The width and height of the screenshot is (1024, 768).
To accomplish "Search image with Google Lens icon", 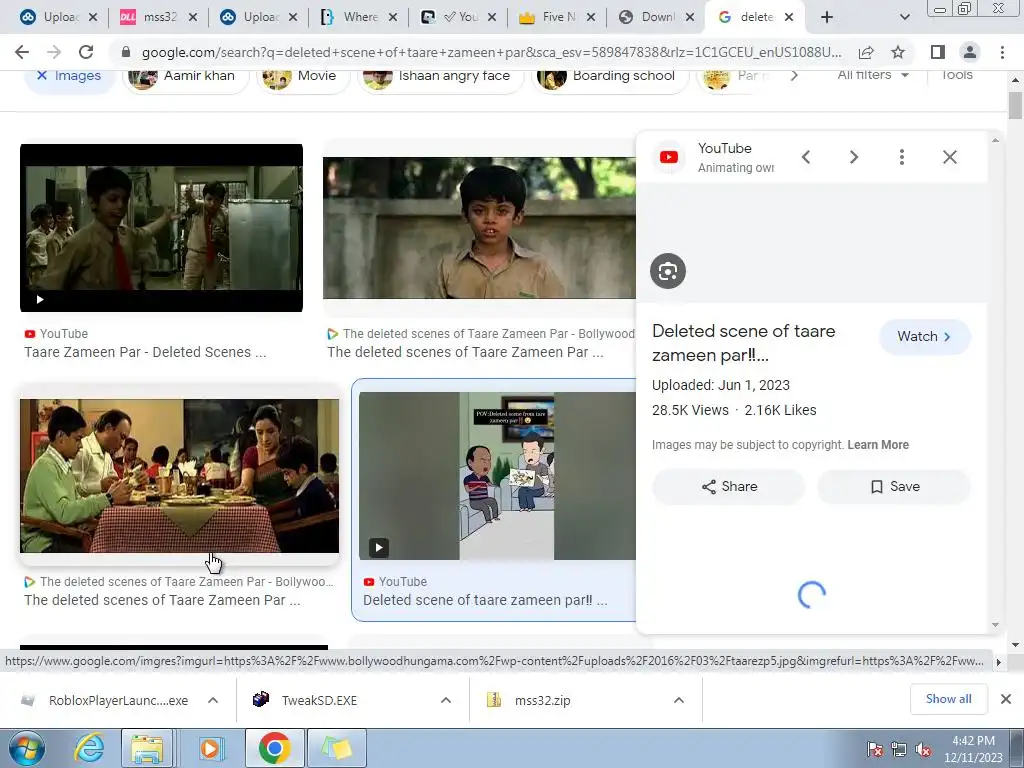I will [667, 271].
